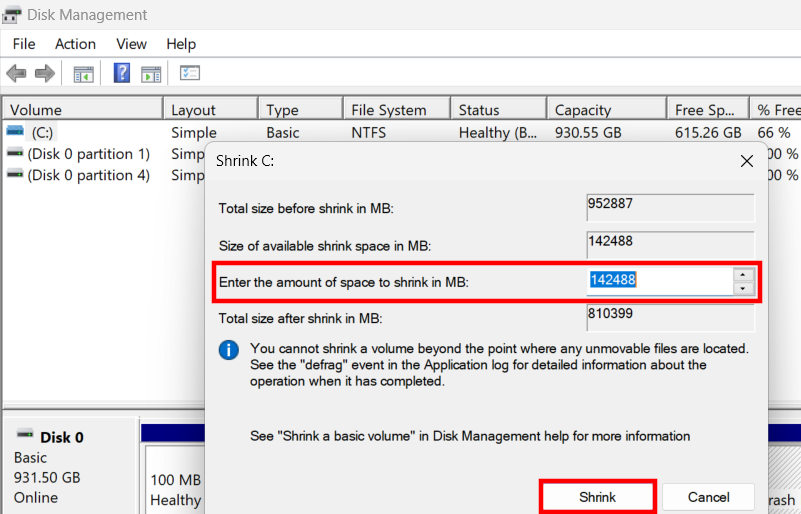Viewport: 801px width, 514px height.
Task: Decrease shrink amount with down spinner arrow
Action: point(742,289)
